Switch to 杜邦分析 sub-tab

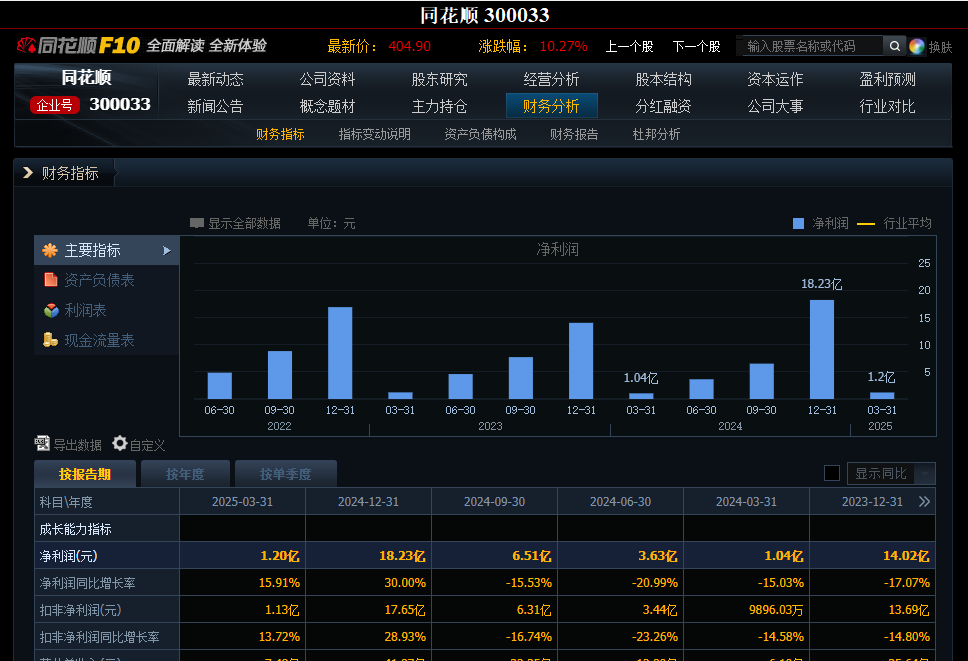pyautogui.click(x=656, y=134)
